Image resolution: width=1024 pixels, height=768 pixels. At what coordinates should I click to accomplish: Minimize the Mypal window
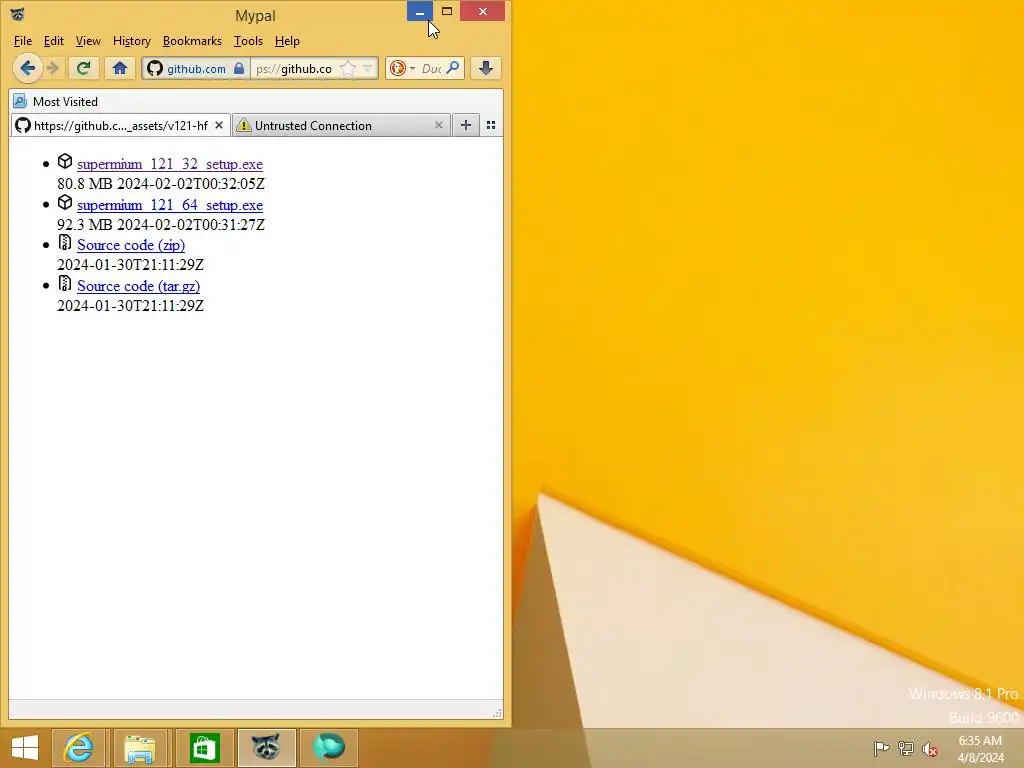[x=420, y=11]
